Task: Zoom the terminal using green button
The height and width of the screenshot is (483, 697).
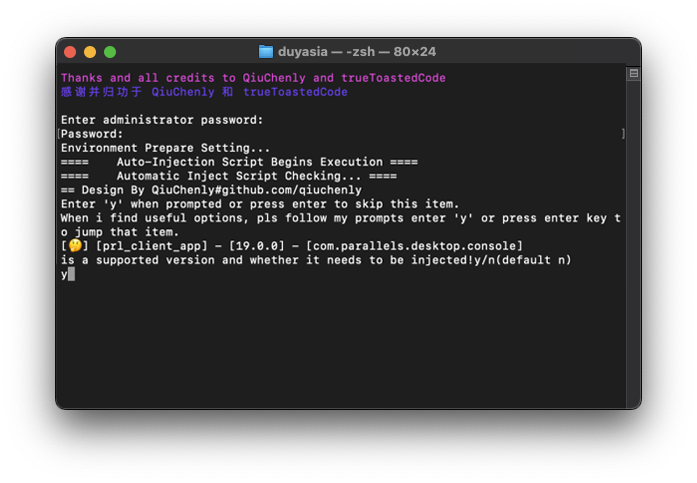Action: [x=110, y=52]
